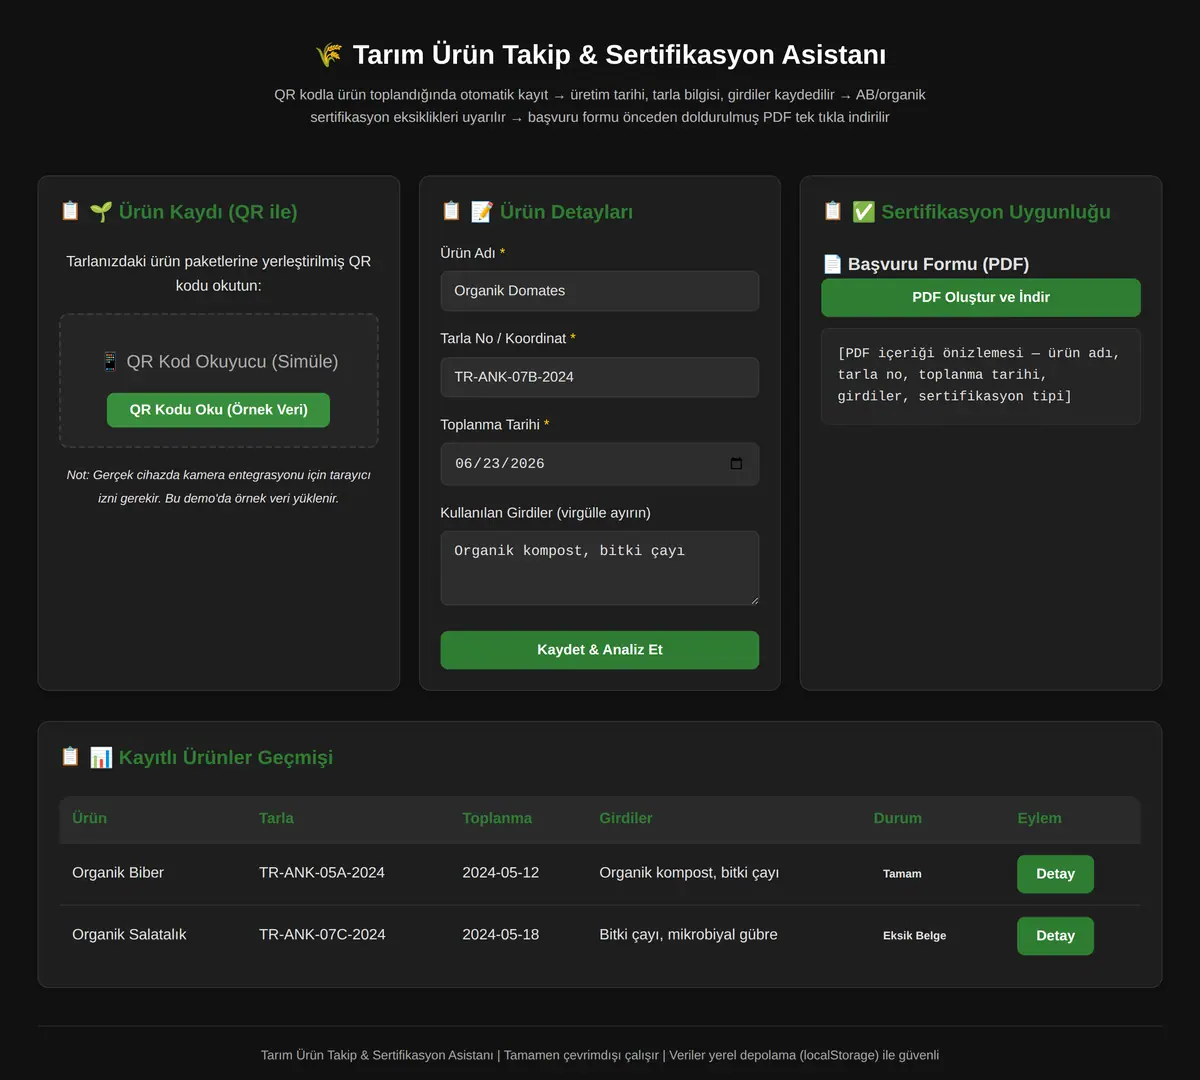This screenshot has width=1200, height=1080.
Task: Open Detay for Organik Salatalık row
Action: coord(1055,936)
